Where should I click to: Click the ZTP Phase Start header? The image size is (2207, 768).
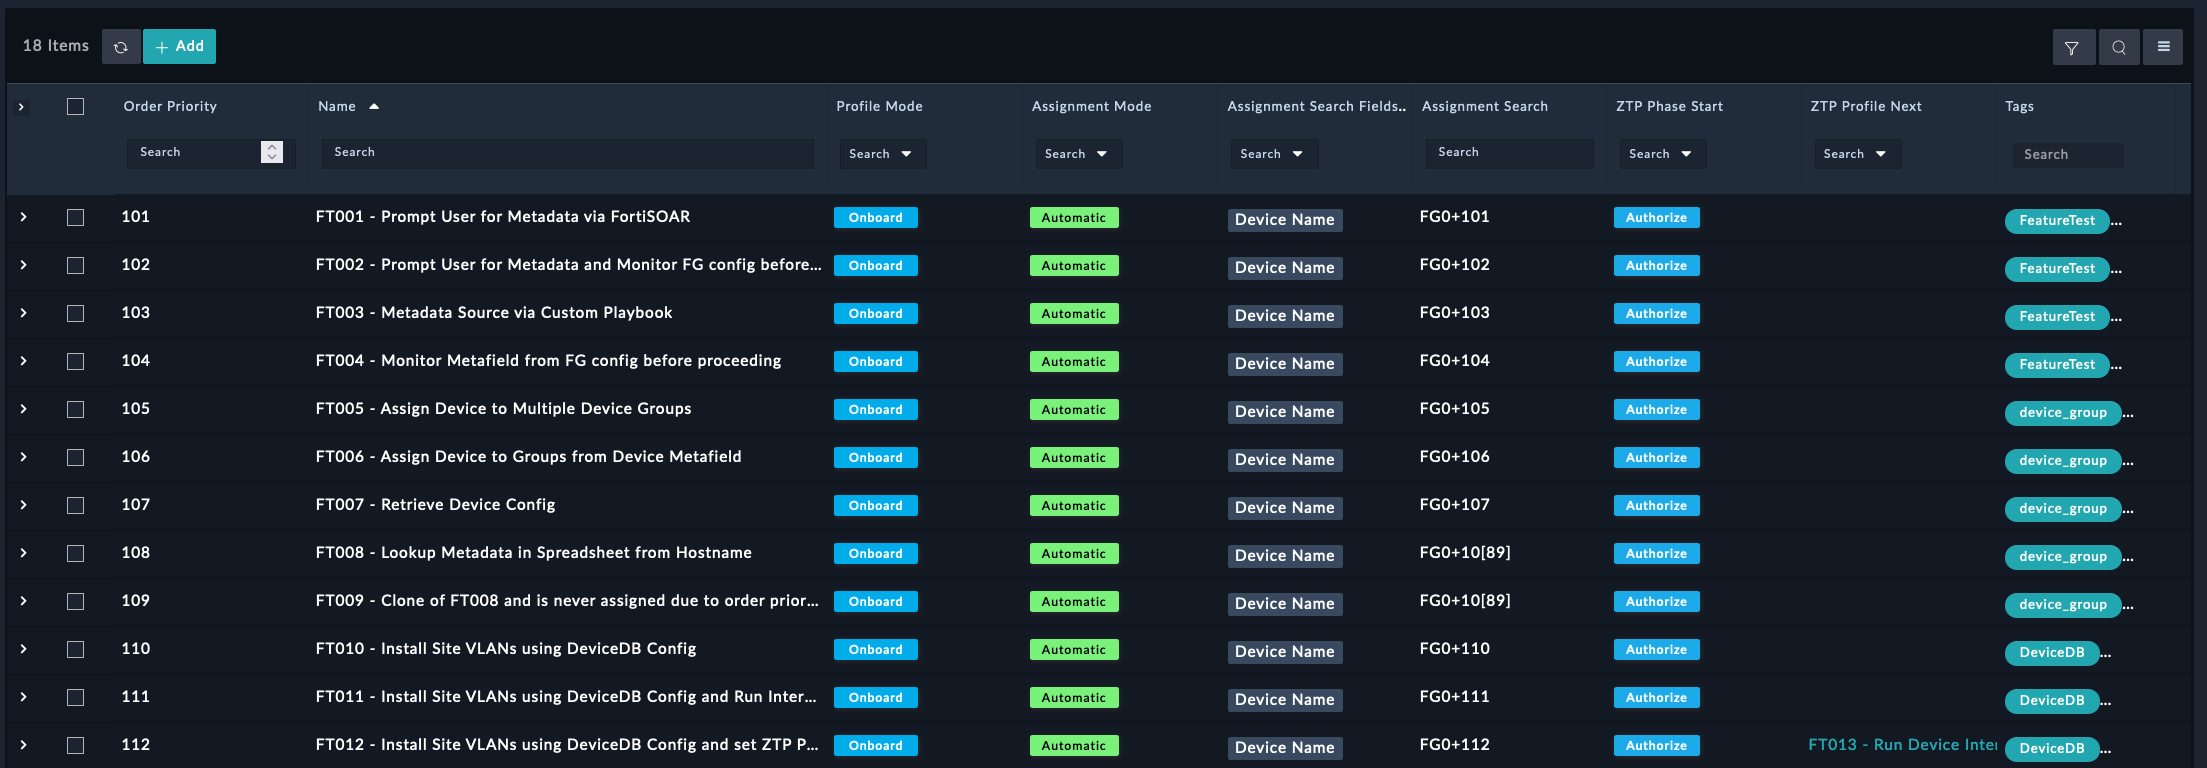[1669, 106]
